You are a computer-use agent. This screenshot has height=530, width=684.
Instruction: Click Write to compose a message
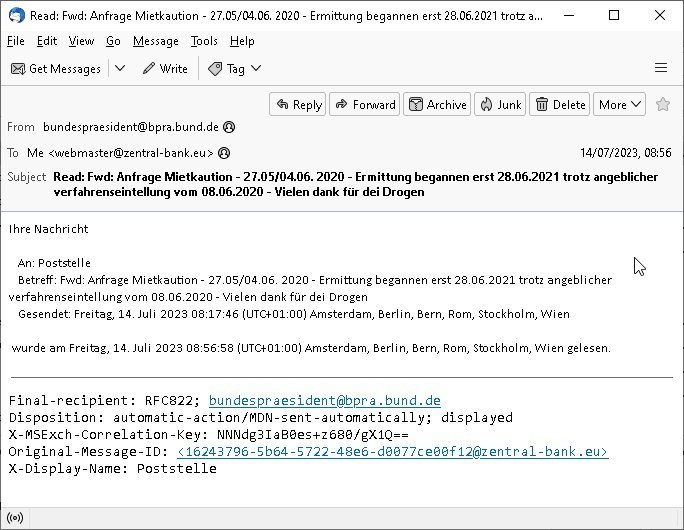click(165, 68)
